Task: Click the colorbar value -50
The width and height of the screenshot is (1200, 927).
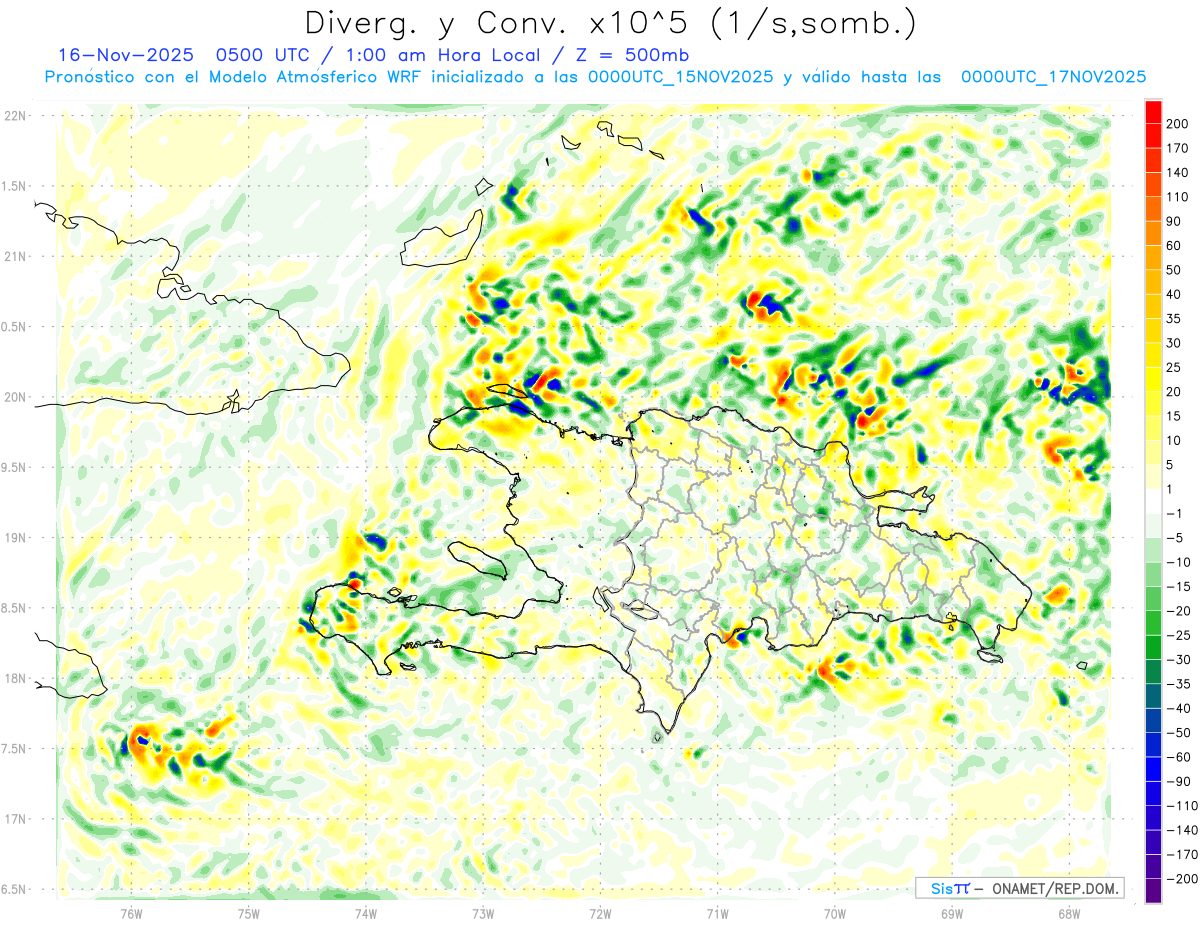Action: pyautogui.click(x=1179, y=733)
